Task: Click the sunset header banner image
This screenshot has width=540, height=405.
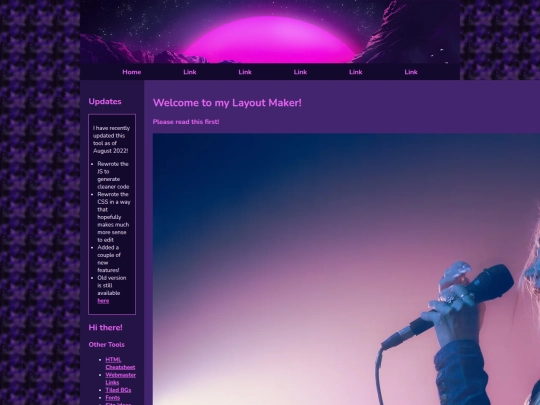Action: point(270,32)
